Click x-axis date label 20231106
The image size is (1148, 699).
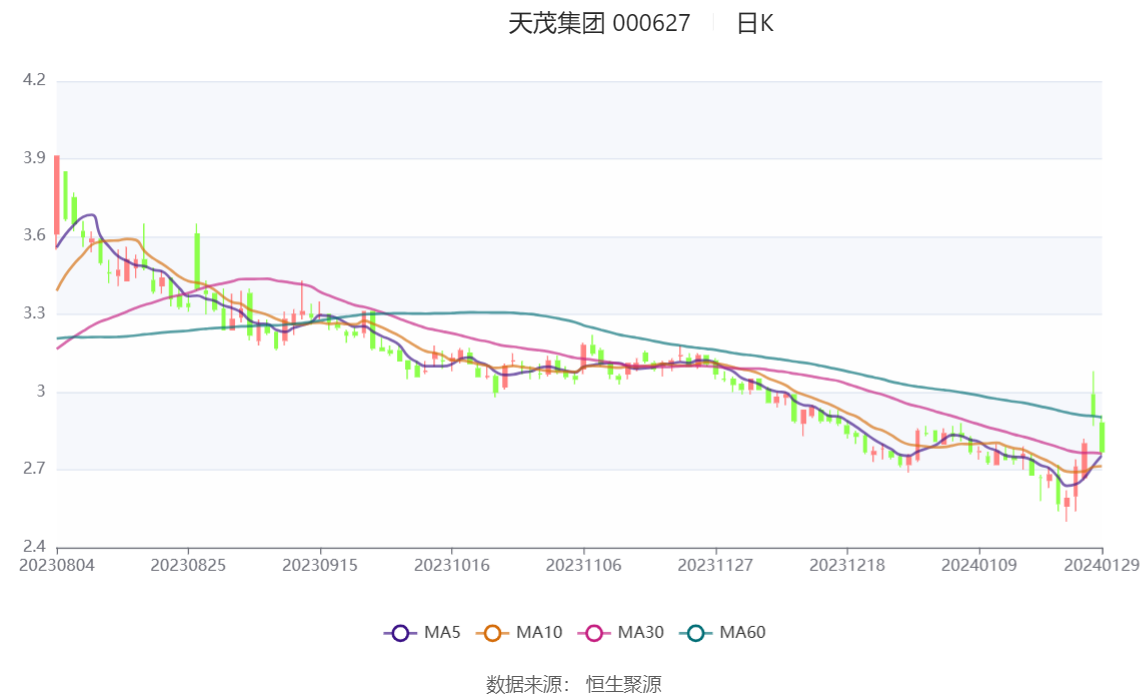coord(584,565)
